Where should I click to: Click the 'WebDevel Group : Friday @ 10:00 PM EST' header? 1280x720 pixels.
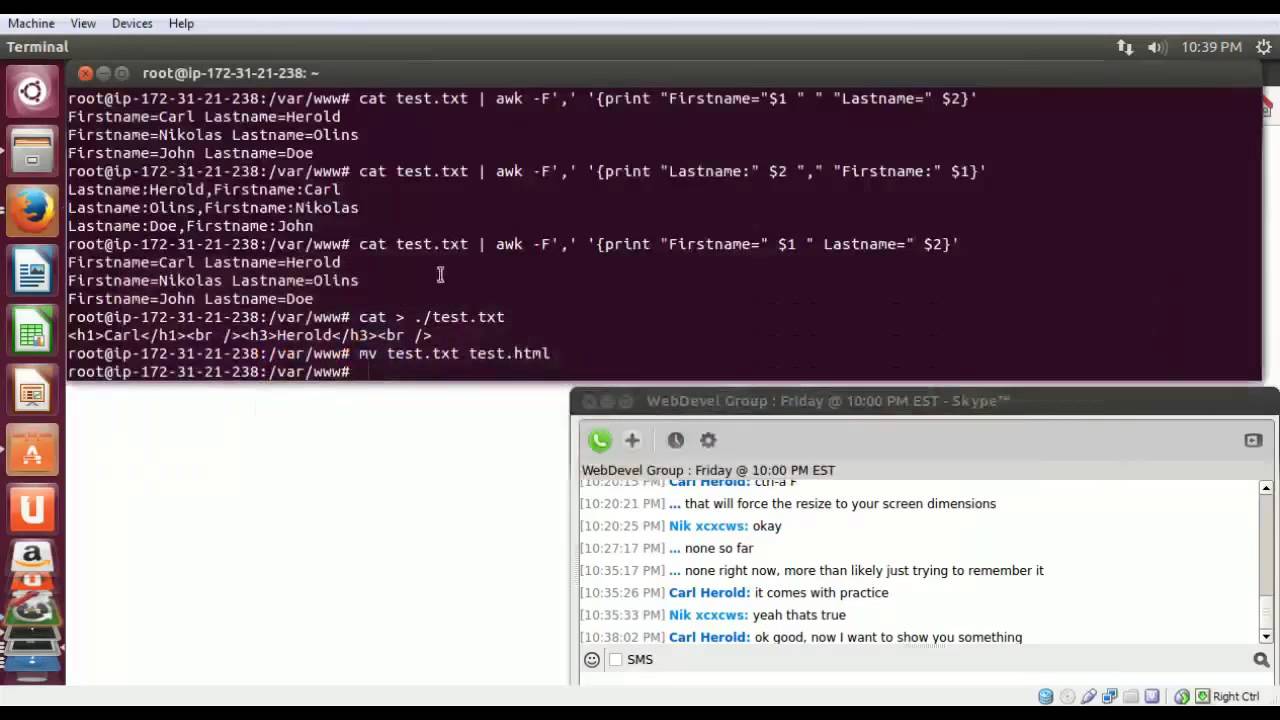(708, 470)
